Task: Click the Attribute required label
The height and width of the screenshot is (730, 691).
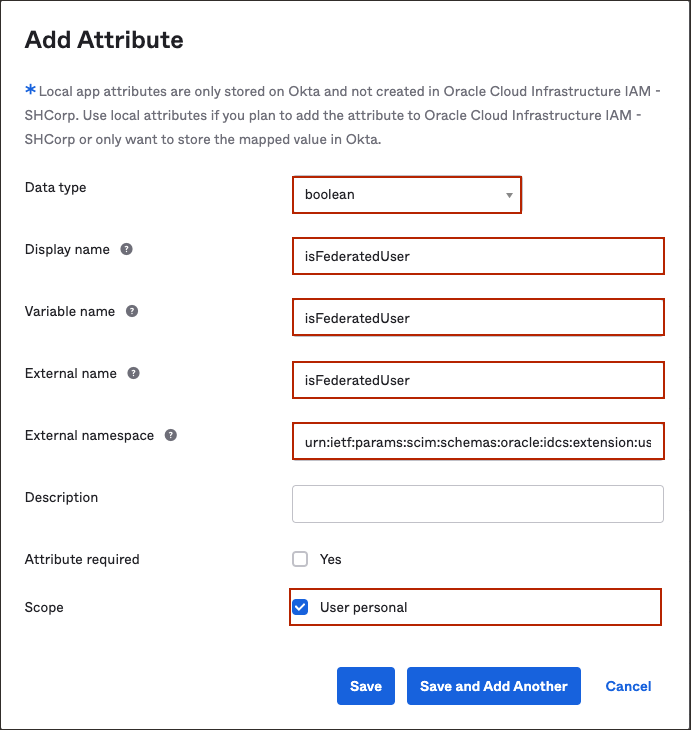Action: (x=82, y=559)
